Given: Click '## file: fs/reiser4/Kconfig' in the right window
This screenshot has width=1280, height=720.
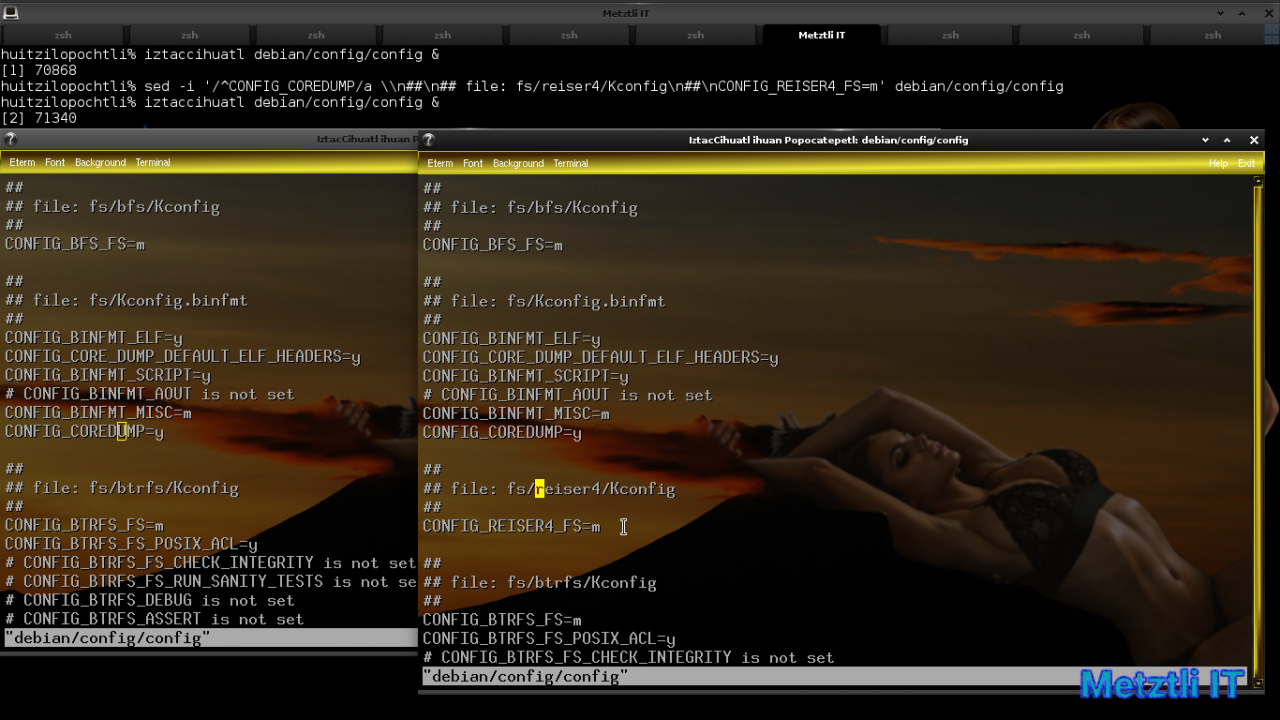Looking at the screenshot, I should (x=549, y=488).
